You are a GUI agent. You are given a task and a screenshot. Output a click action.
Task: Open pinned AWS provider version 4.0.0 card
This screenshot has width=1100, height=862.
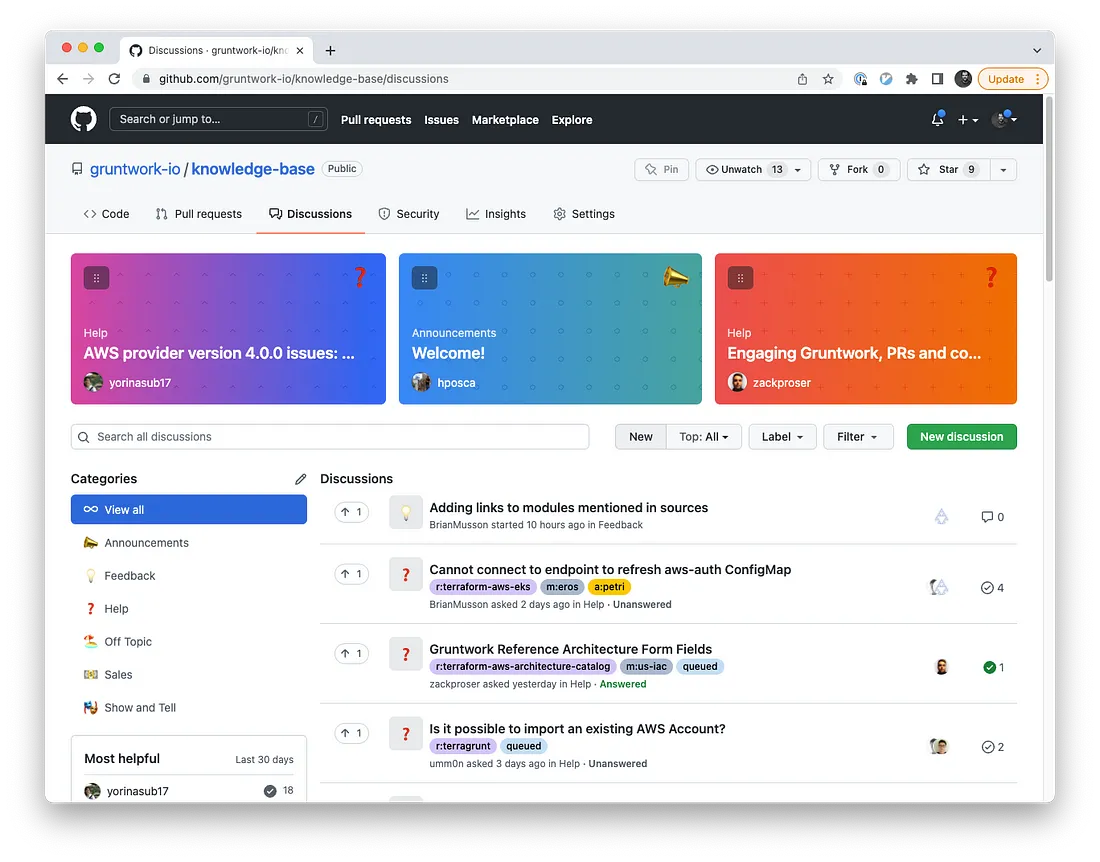pyautogui.click(x=228, y=328)
